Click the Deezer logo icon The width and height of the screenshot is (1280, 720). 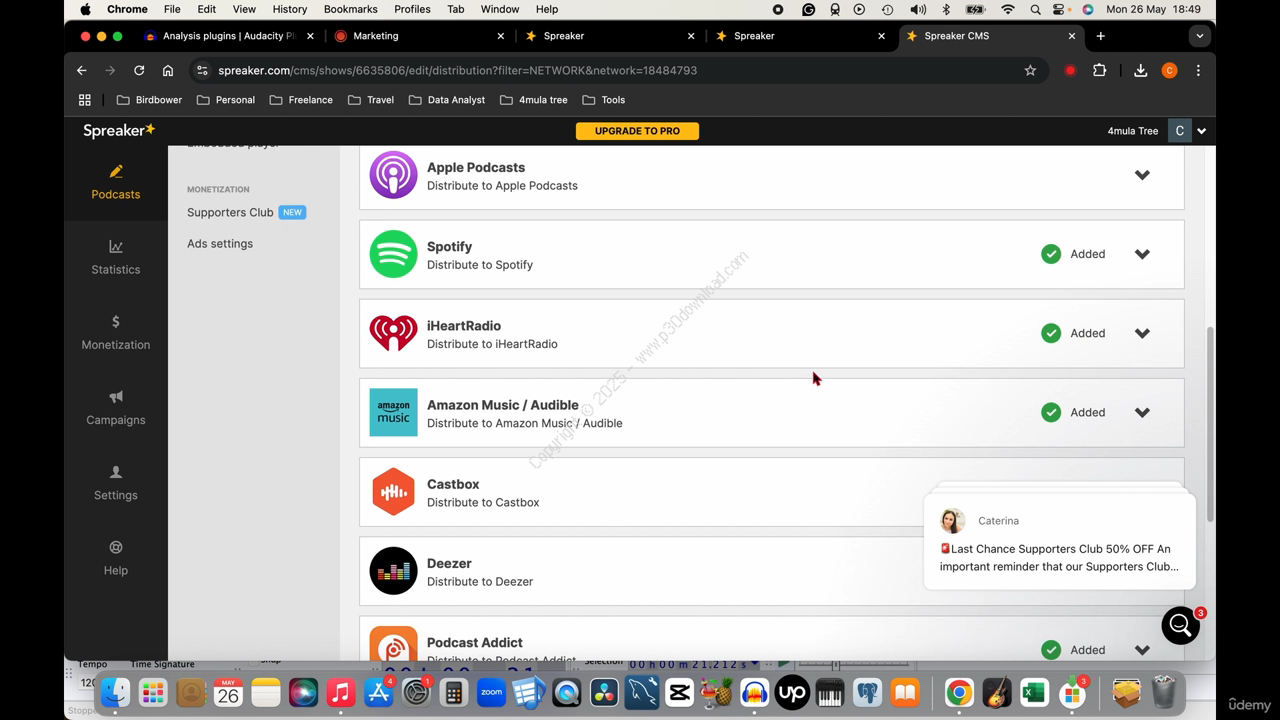pos(393,571)
